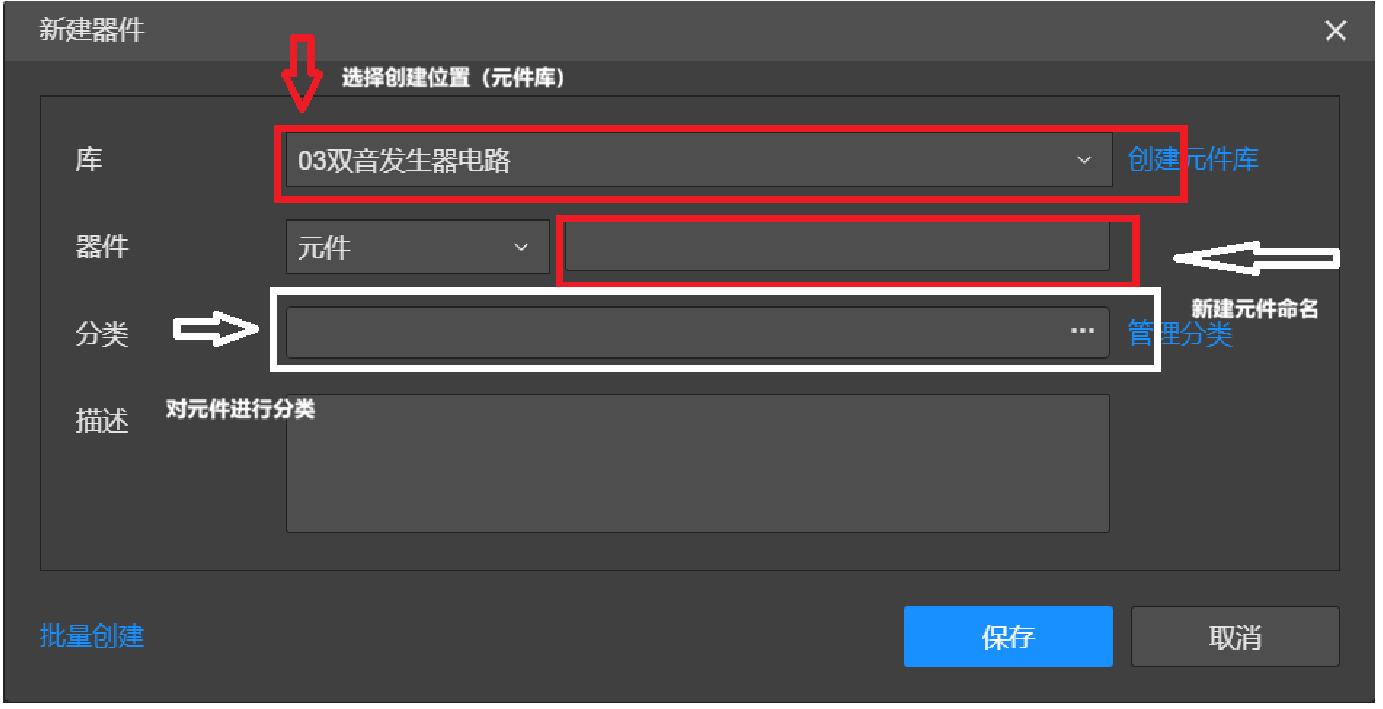1383x709 pixels.
Task: Click inside the 分类 selection field
Action: (x=698, y=332)
